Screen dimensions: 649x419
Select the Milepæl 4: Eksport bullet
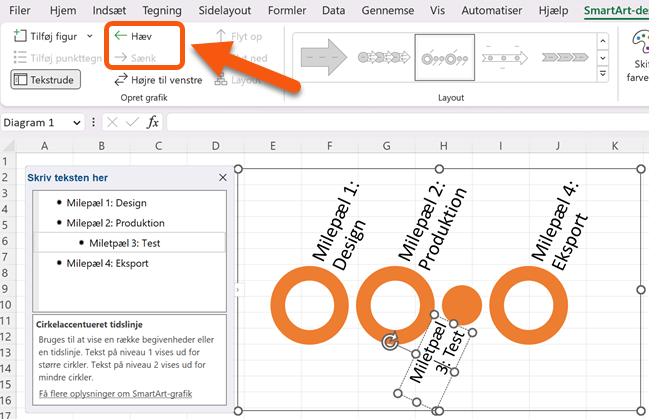point(106,262)
